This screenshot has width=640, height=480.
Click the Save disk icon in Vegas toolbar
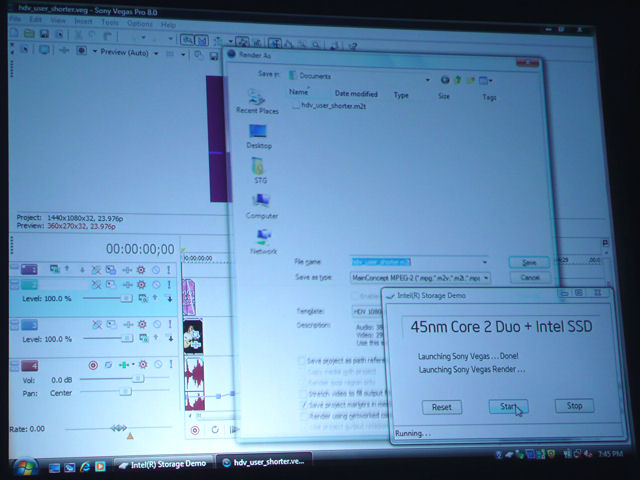[x=44, y=34]
